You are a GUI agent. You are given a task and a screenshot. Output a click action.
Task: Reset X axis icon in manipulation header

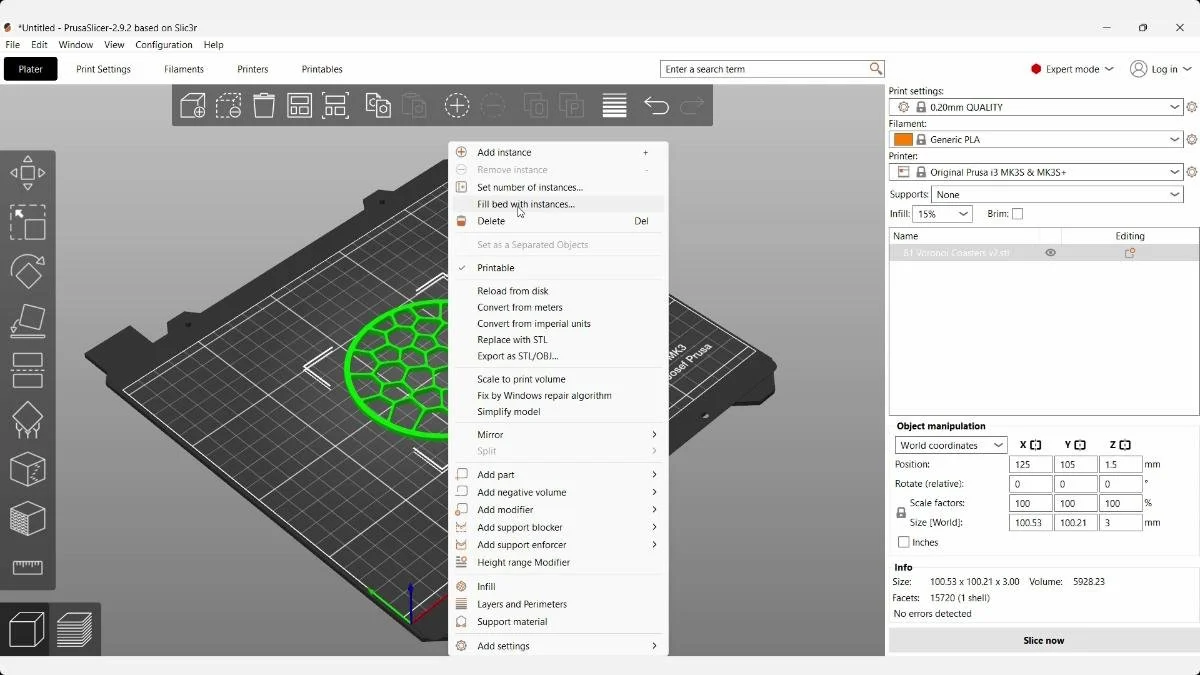[x=1035, y=445]
